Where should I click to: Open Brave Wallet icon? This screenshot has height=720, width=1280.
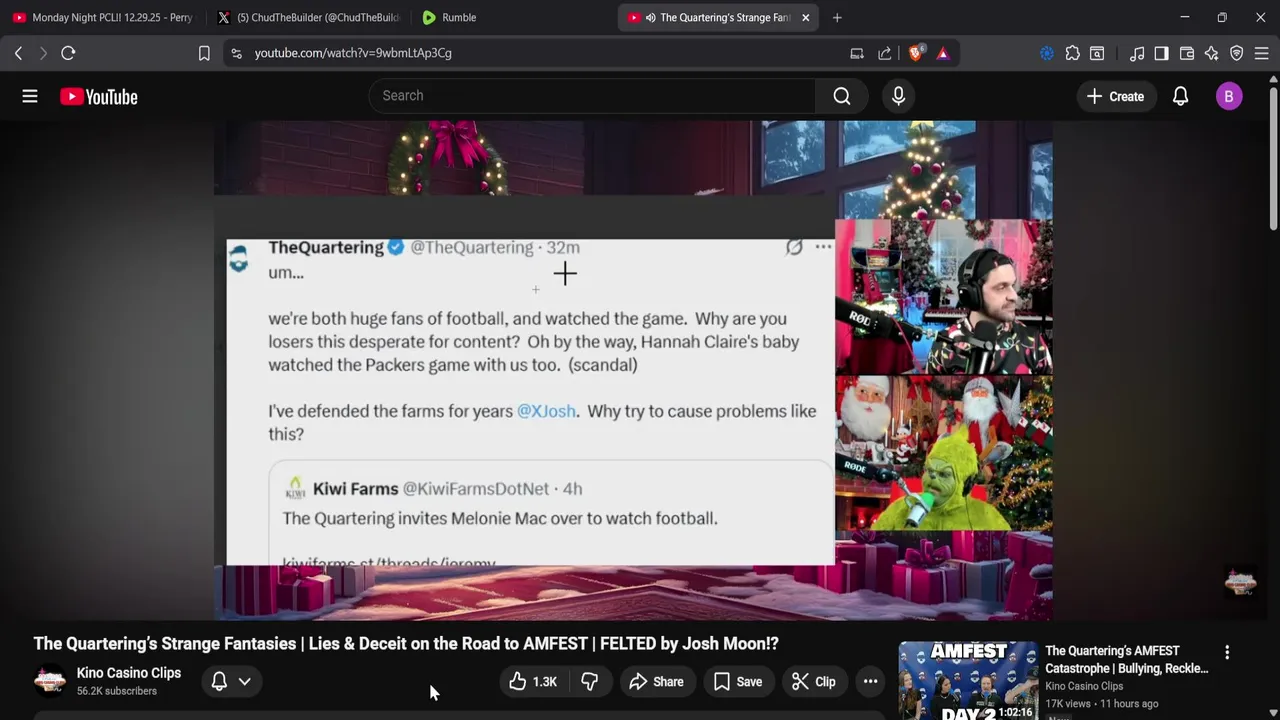1187,53
